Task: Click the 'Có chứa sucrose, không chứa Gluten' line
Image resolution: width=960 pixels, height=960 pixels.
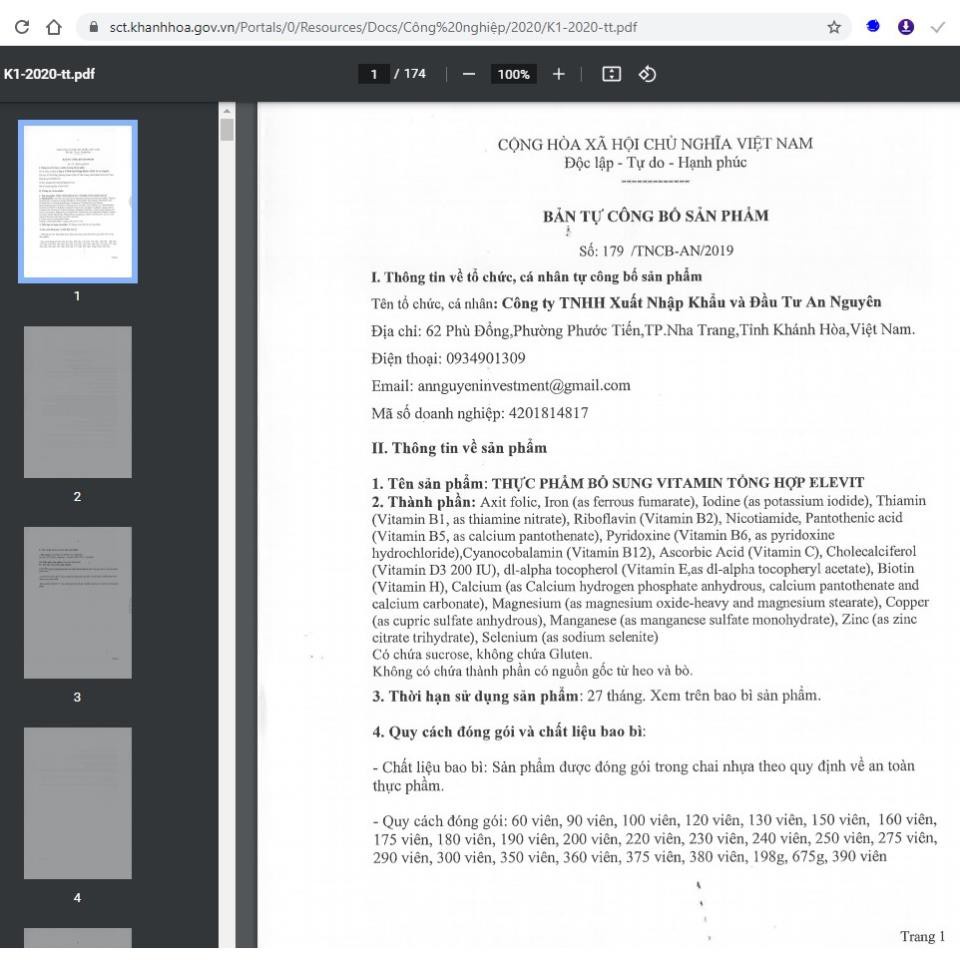Action: (x=482, y=654)
